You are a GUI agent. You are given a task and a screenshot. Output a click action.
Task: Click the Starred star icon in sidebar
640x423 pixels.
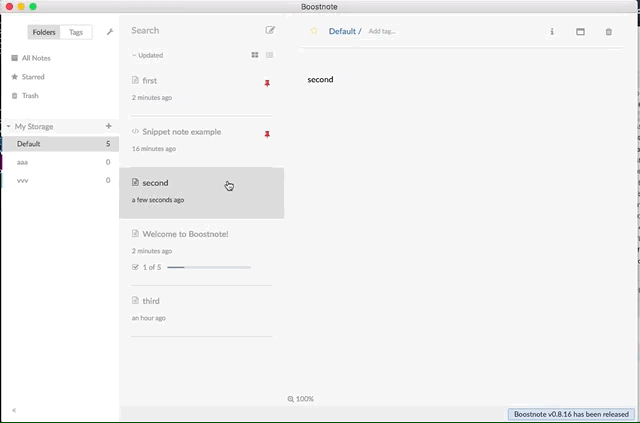coord(15,77)
